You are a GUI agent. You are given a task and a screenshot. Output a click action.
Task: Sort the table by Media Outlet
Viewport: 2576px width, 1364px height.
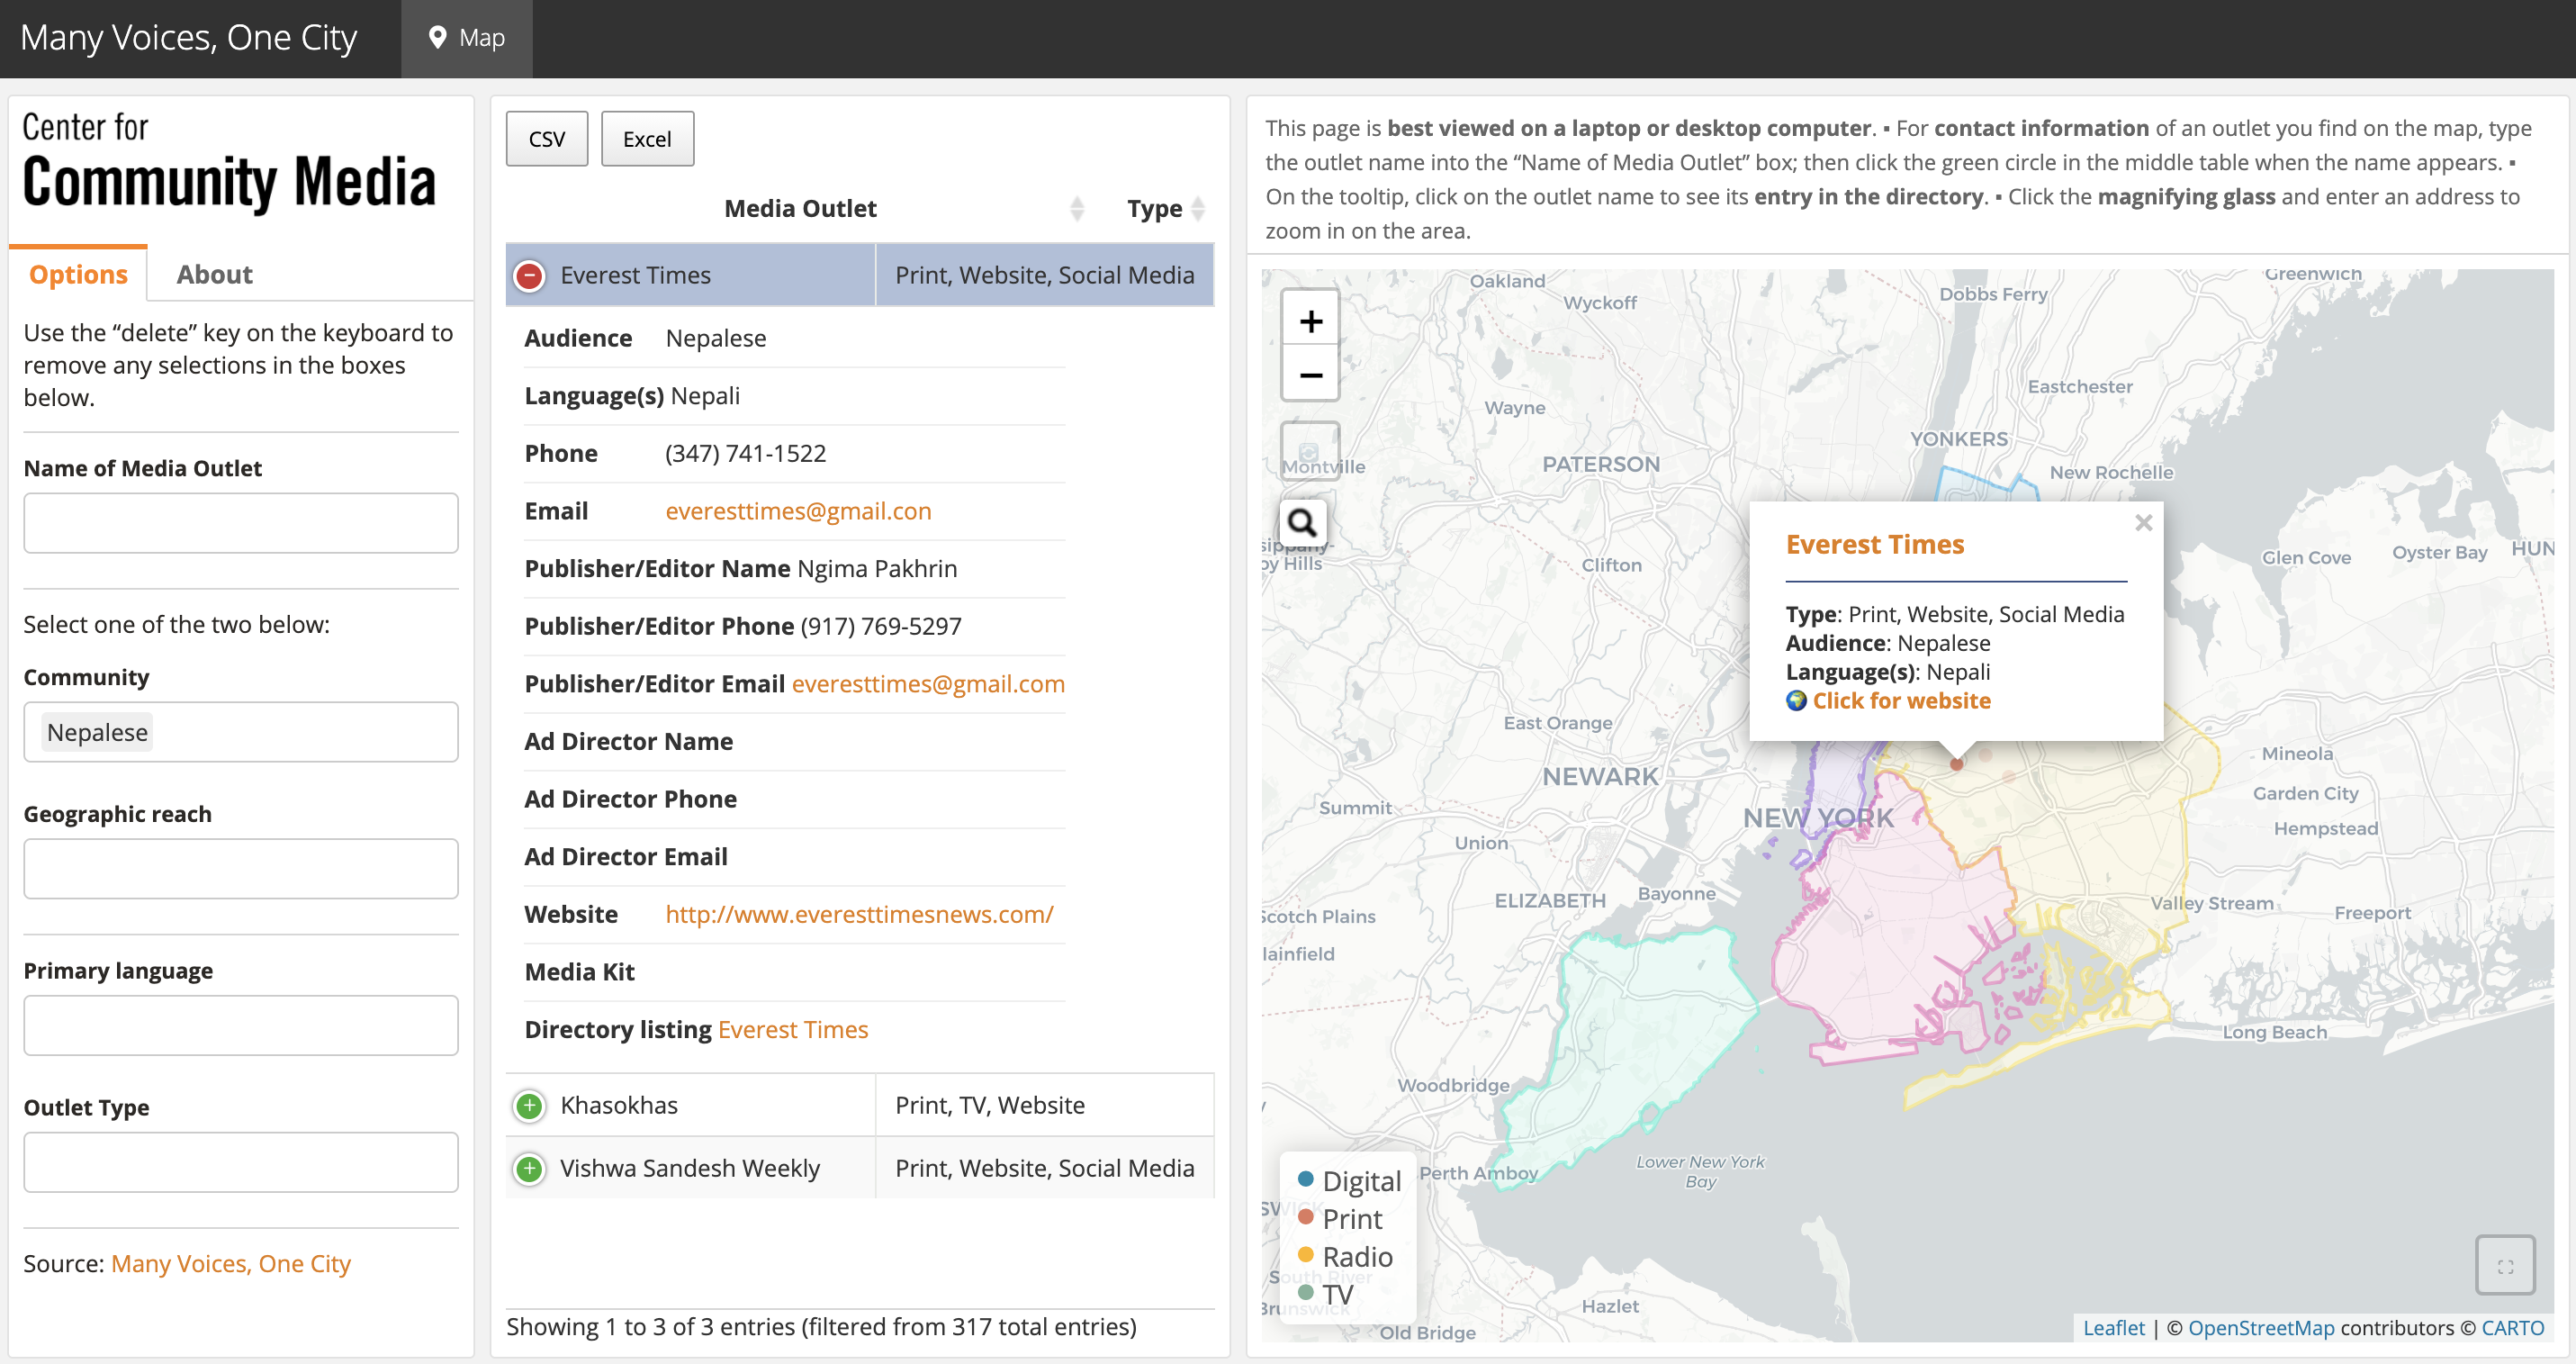point(800,208)
